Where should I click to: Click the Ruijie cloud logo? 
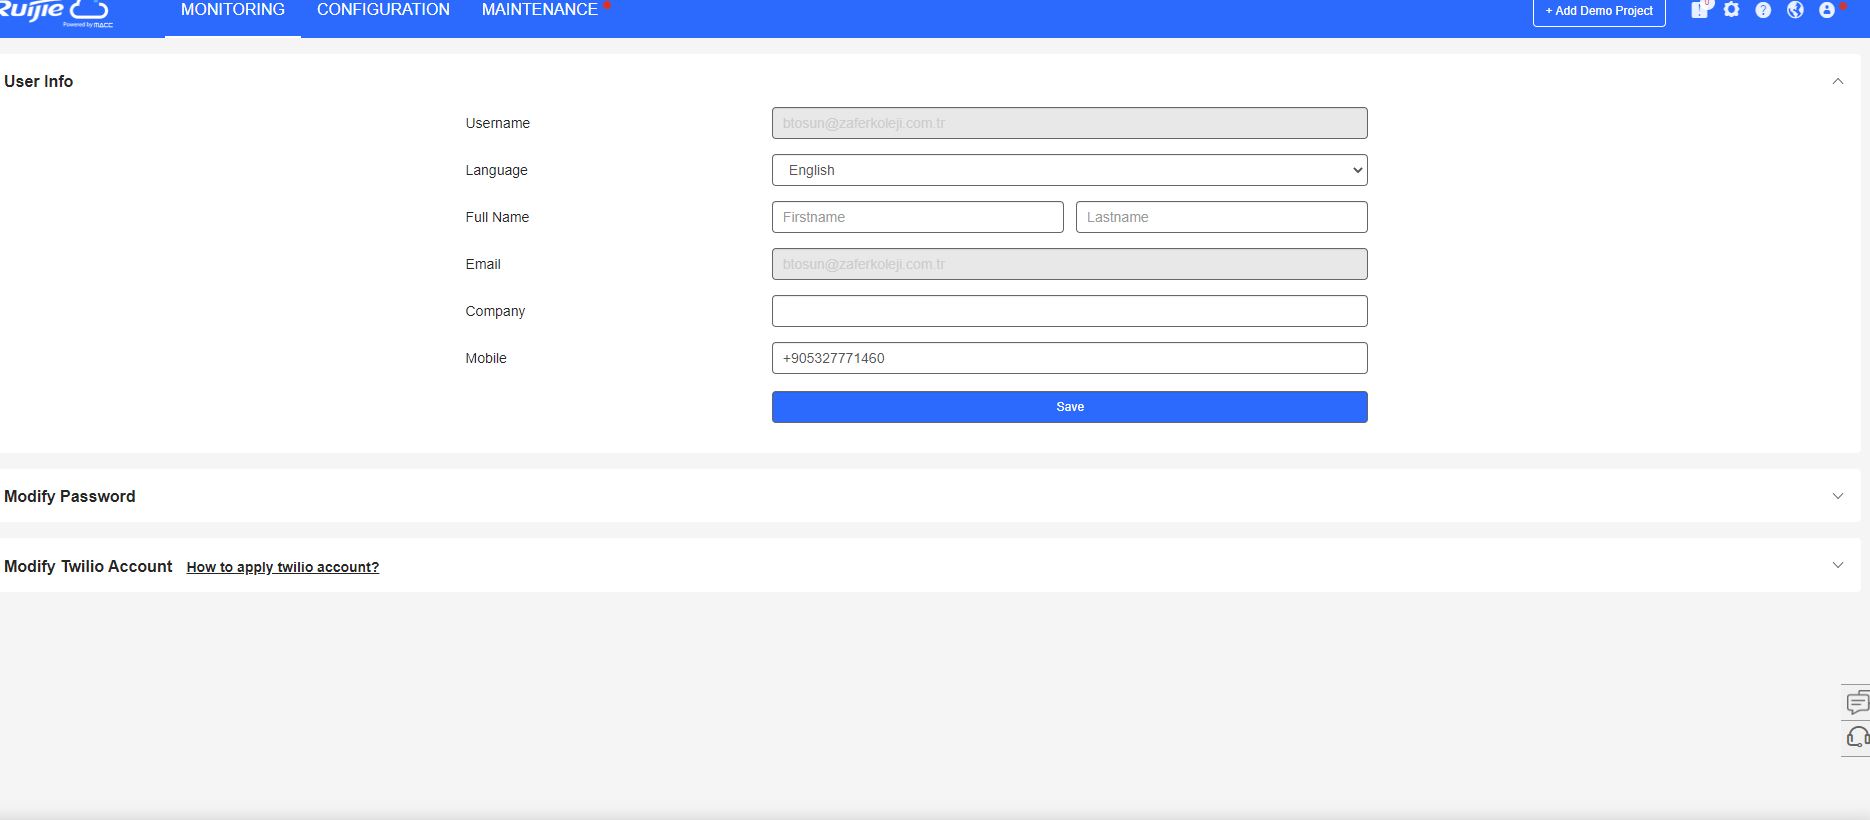coord(55,12)
